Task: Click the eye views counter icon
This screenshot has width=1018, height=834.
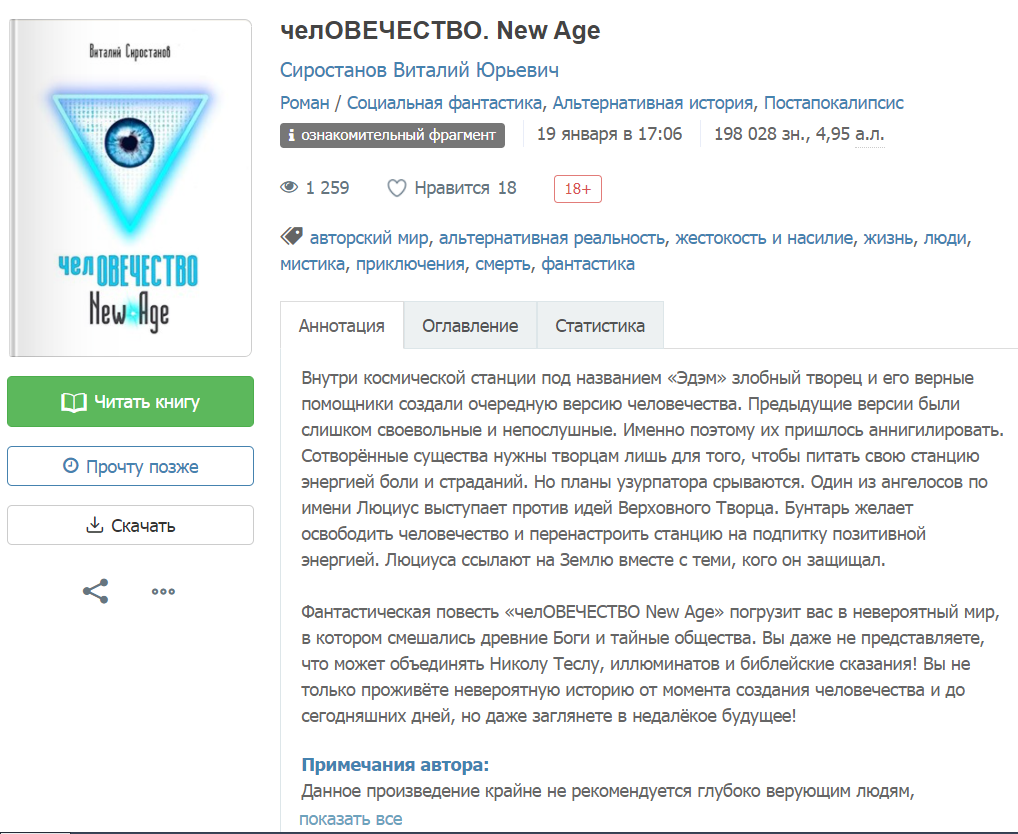Action: [x=289, y=188]
